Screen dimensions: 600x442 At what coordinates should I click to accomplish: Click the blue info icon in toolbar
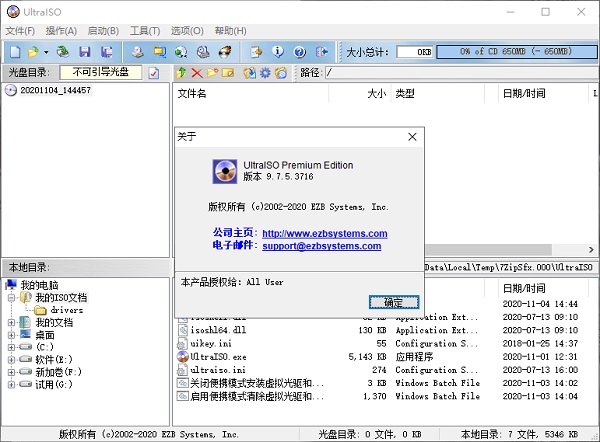point(277,51)
